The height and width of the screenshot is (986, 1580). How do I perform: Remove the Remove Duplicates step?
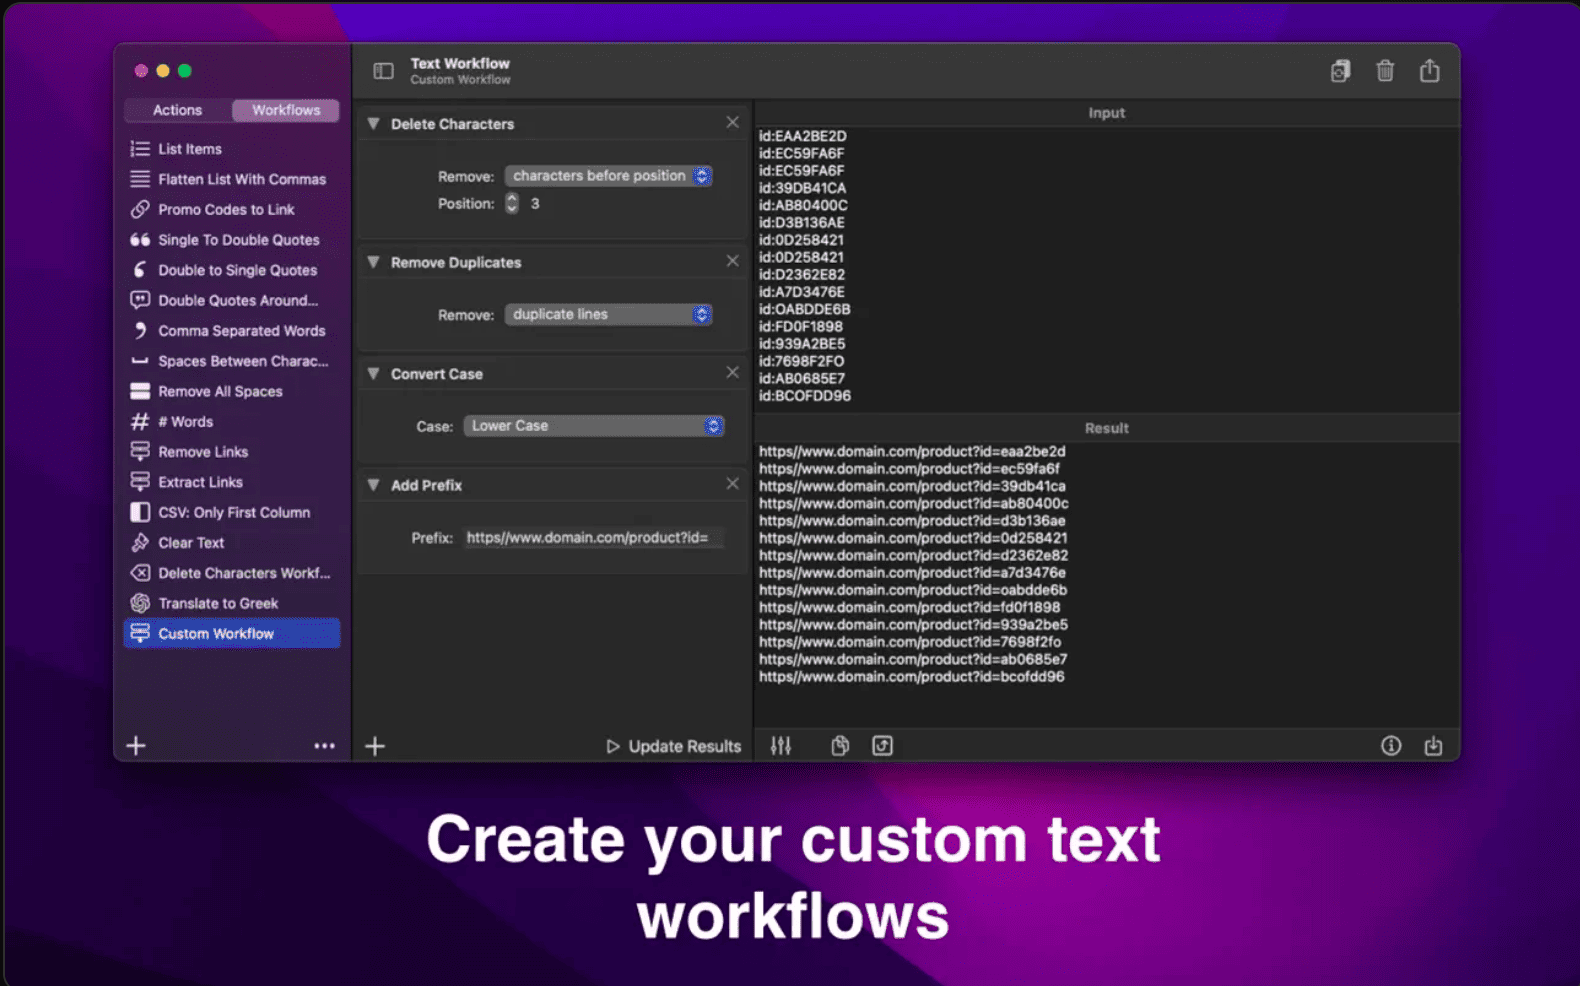[x=732, y=261]
